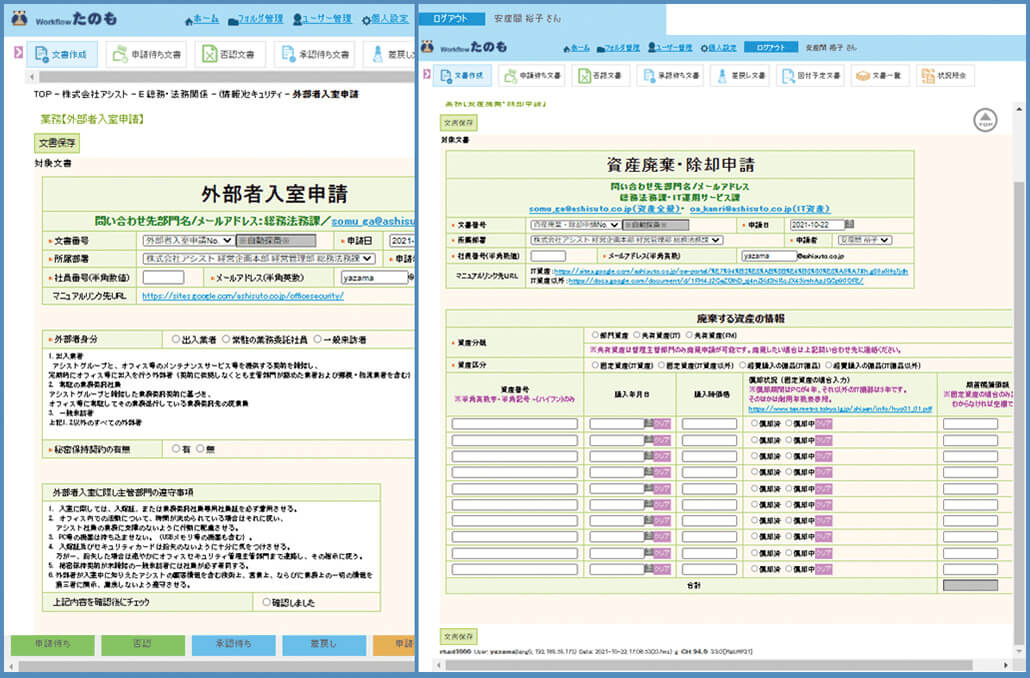Open 申請者 dropdown in right window
The width and height of the screenshot is (1030, 678).
coord(865,240)
